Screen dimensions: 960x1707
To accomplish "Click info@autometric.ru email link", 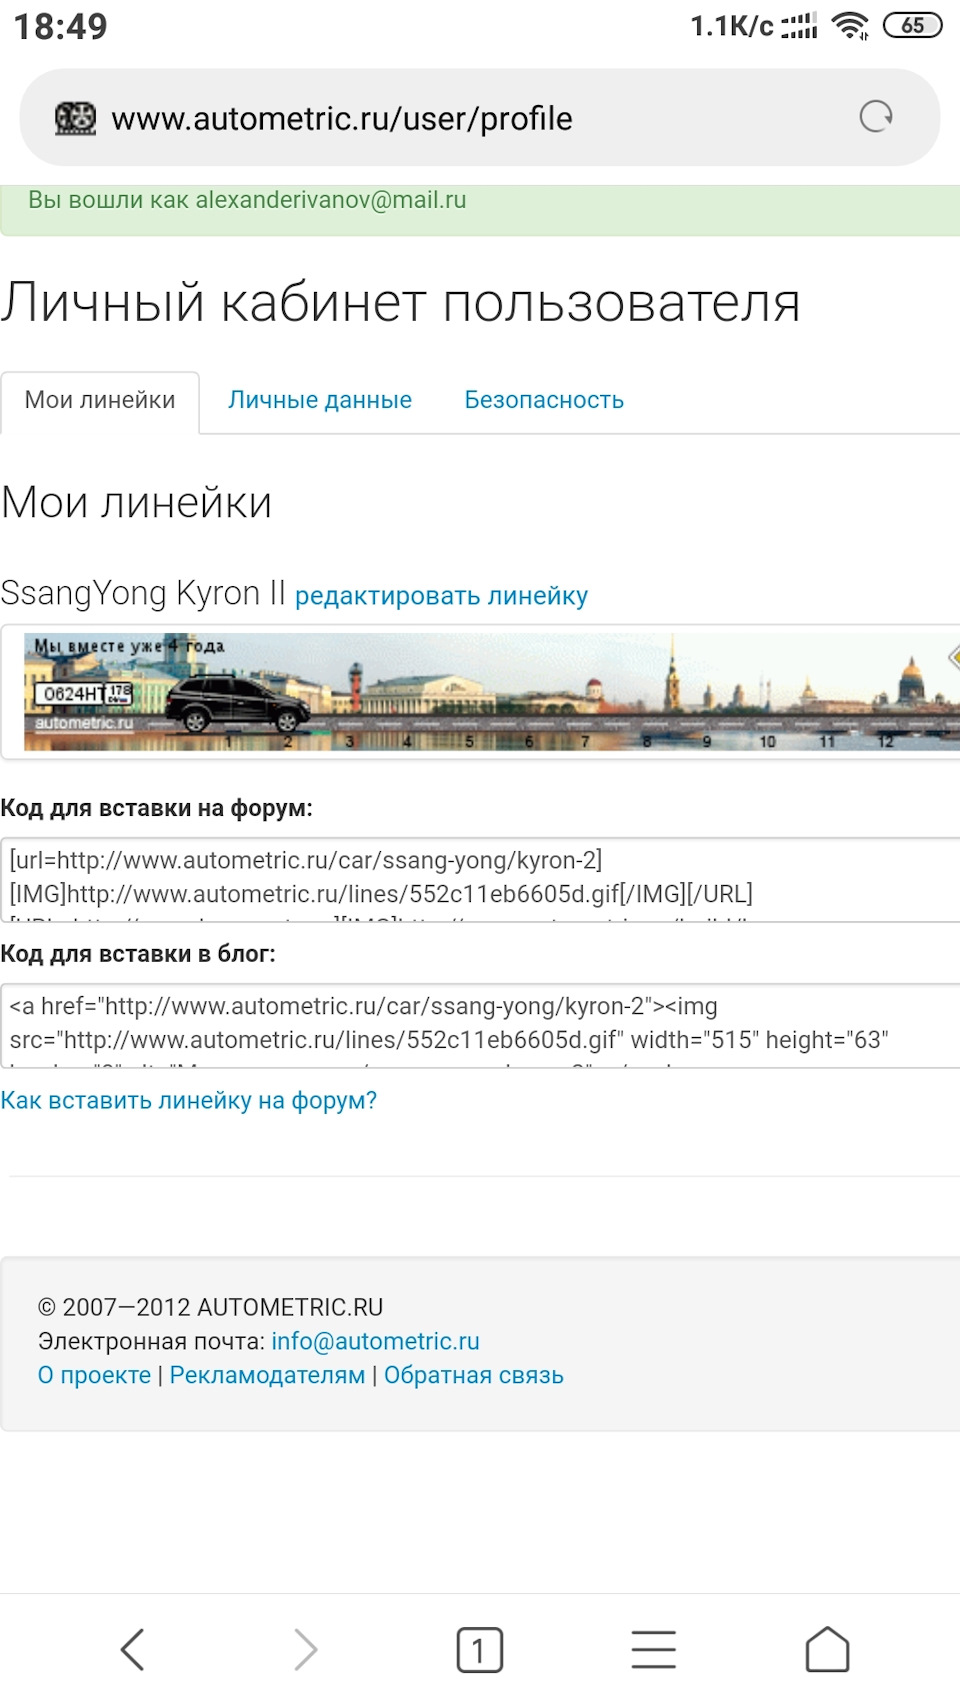I will coord(375,1341).
